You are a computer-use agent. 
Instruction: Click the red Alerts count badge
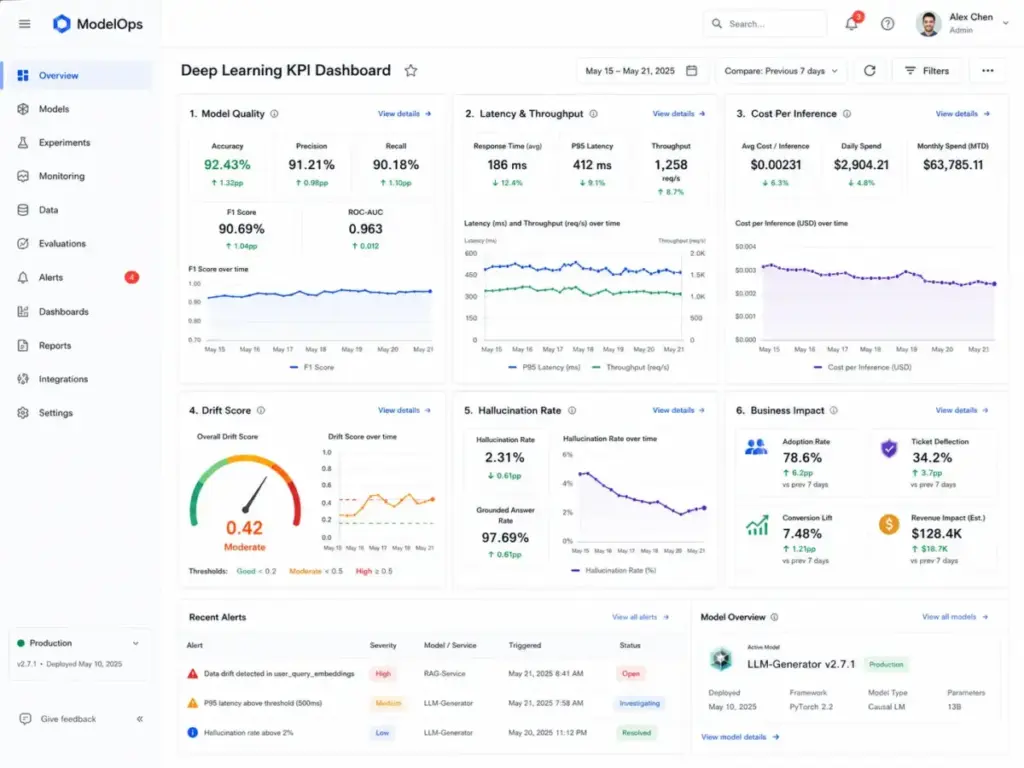[132, 278]
